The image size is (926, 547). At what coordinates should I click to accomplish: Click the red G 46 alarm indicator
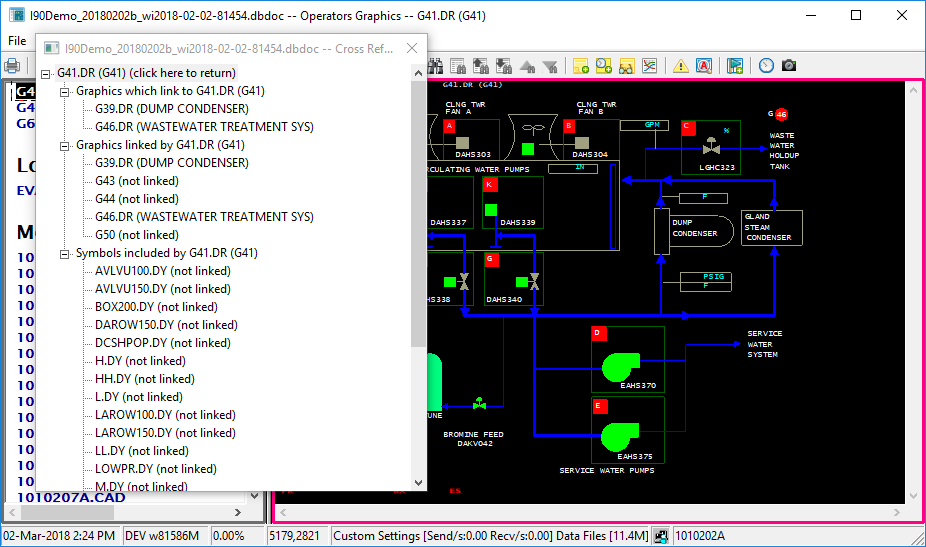coord(781,114)
